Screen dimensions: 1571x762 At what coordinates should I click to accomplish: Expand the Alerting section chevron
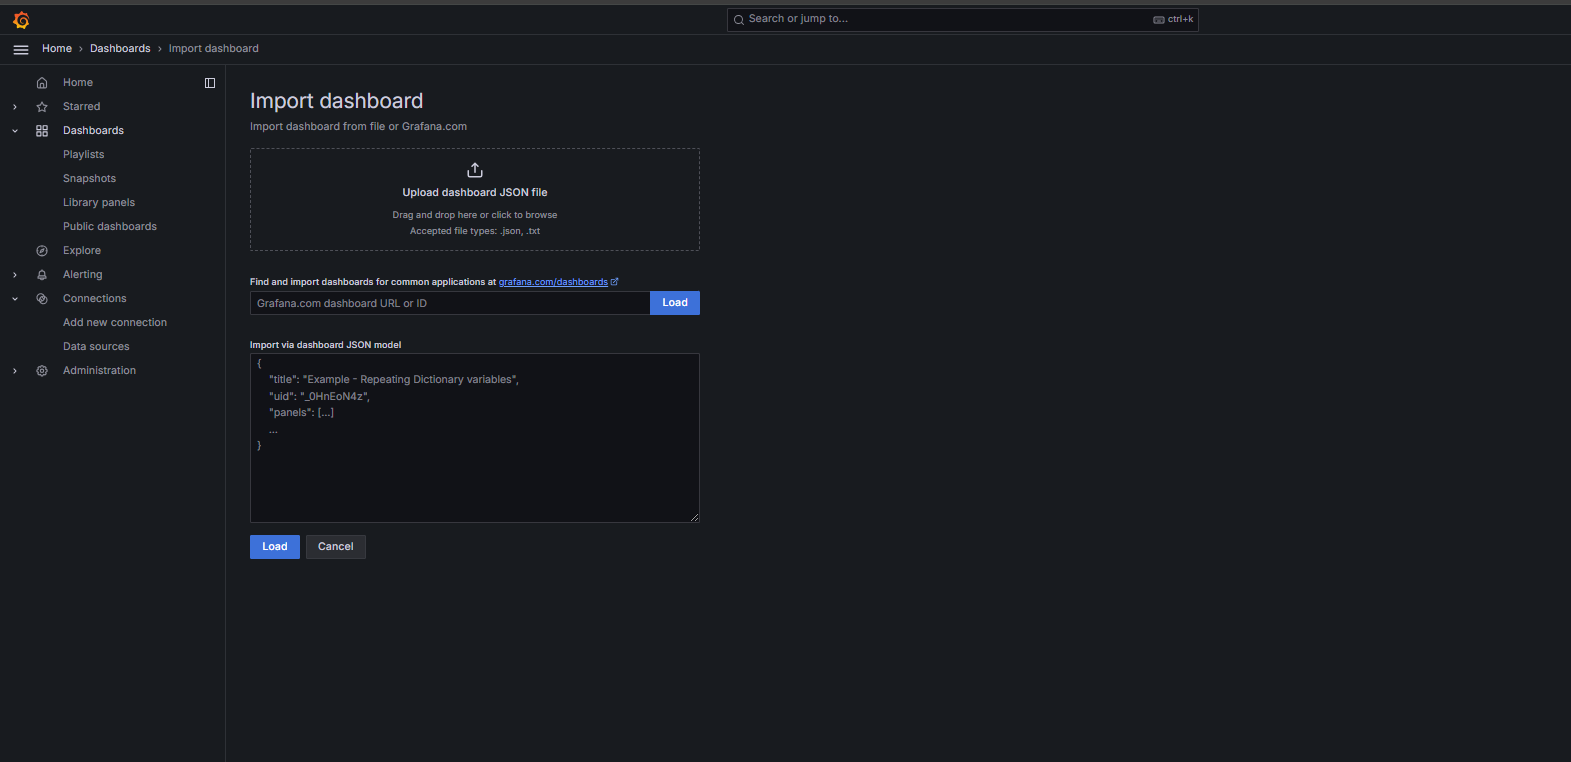[15, 275]
